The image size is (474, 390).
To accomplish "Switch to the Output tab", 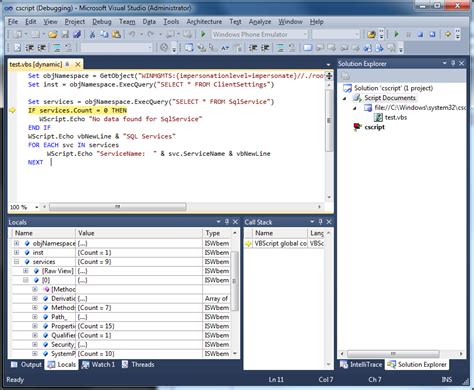I will pyautogui.click(x=26, y=365).
